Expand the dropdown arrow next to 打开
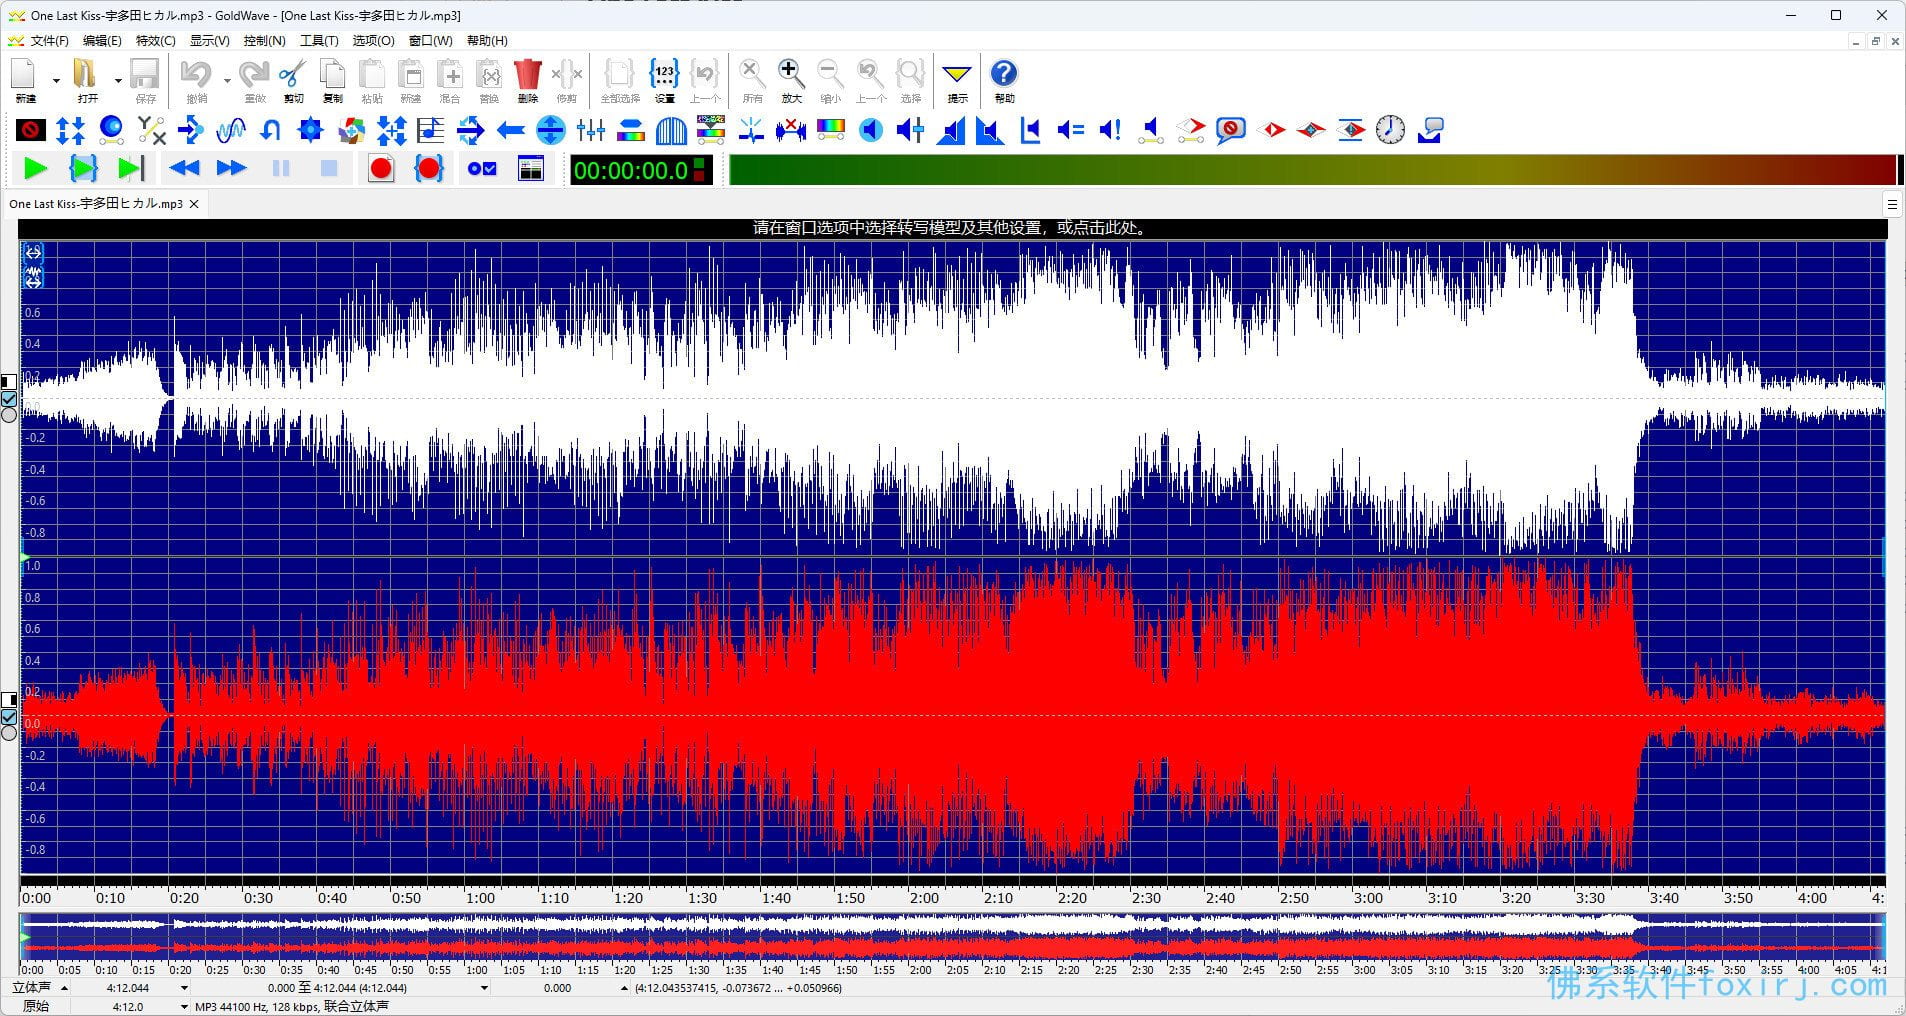The height and width of the screenshot is (1016, 1906). (x=118, y=80)
